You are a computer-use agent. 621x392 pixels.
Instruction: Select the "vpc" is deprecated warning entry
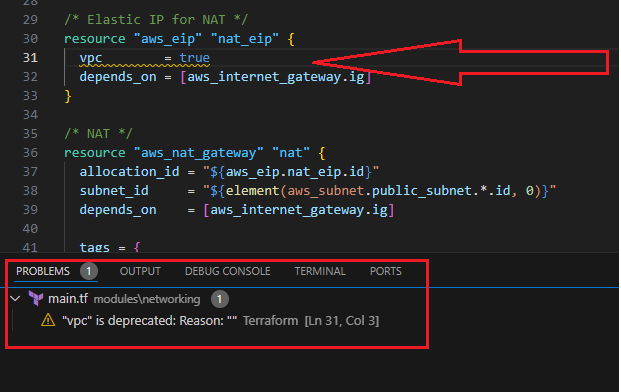point(210,320)
